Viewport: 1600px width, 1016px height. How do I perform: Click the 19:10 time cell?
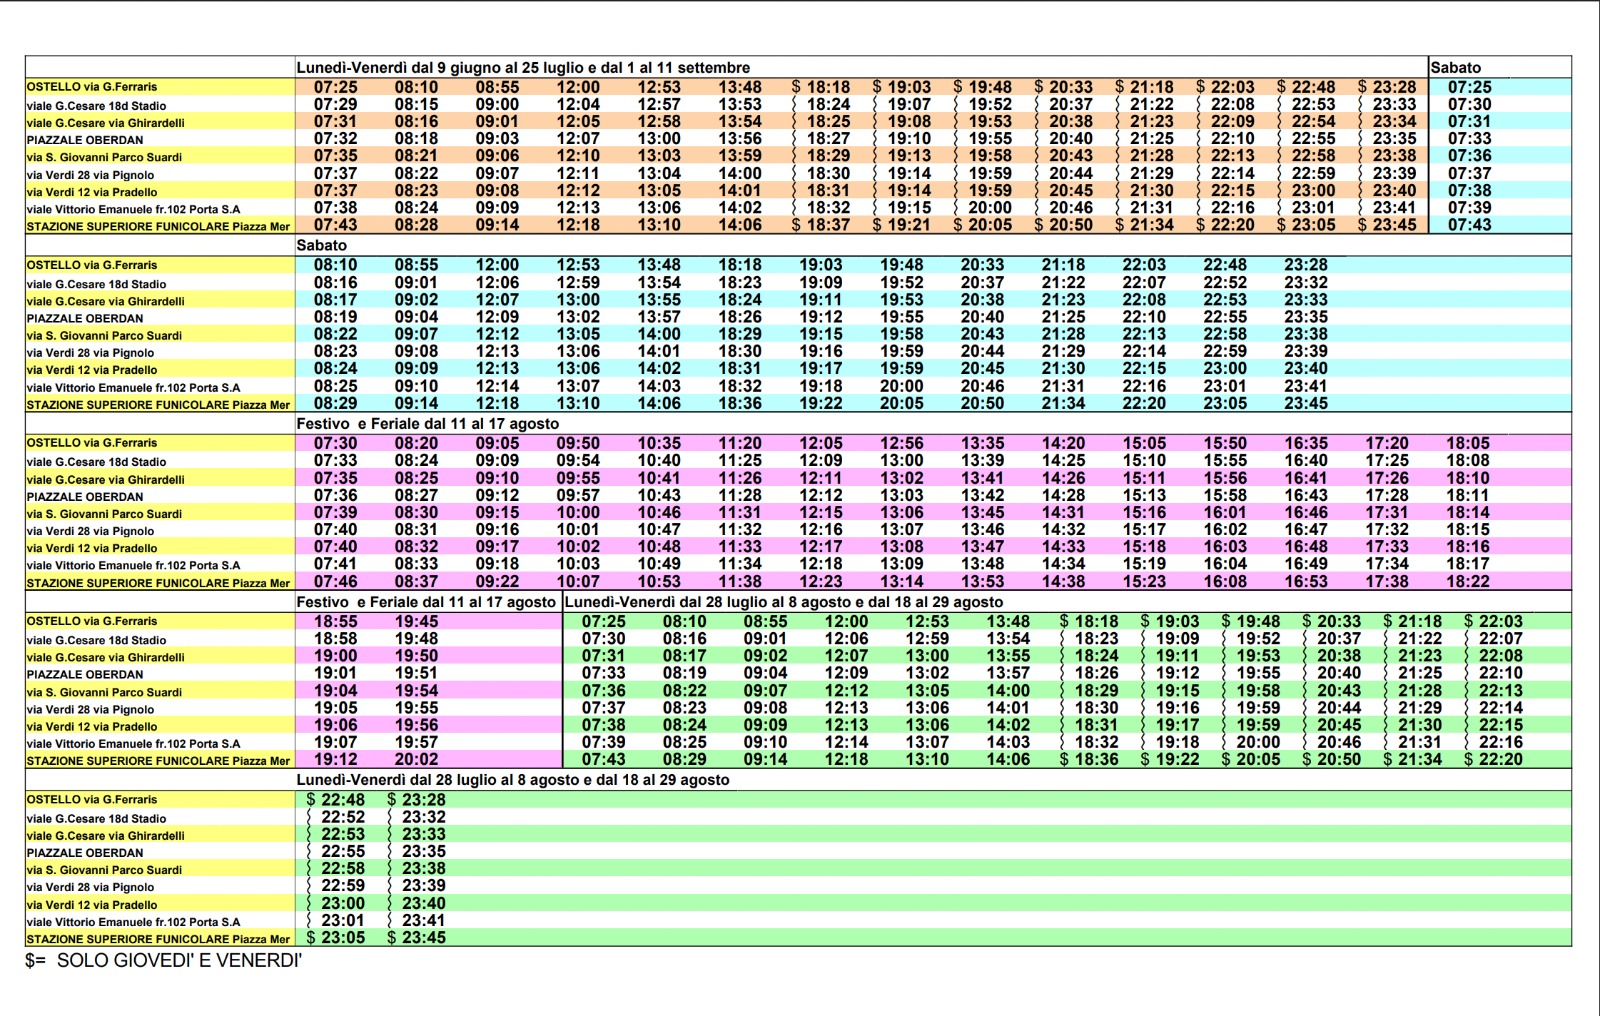click(909, 139)
